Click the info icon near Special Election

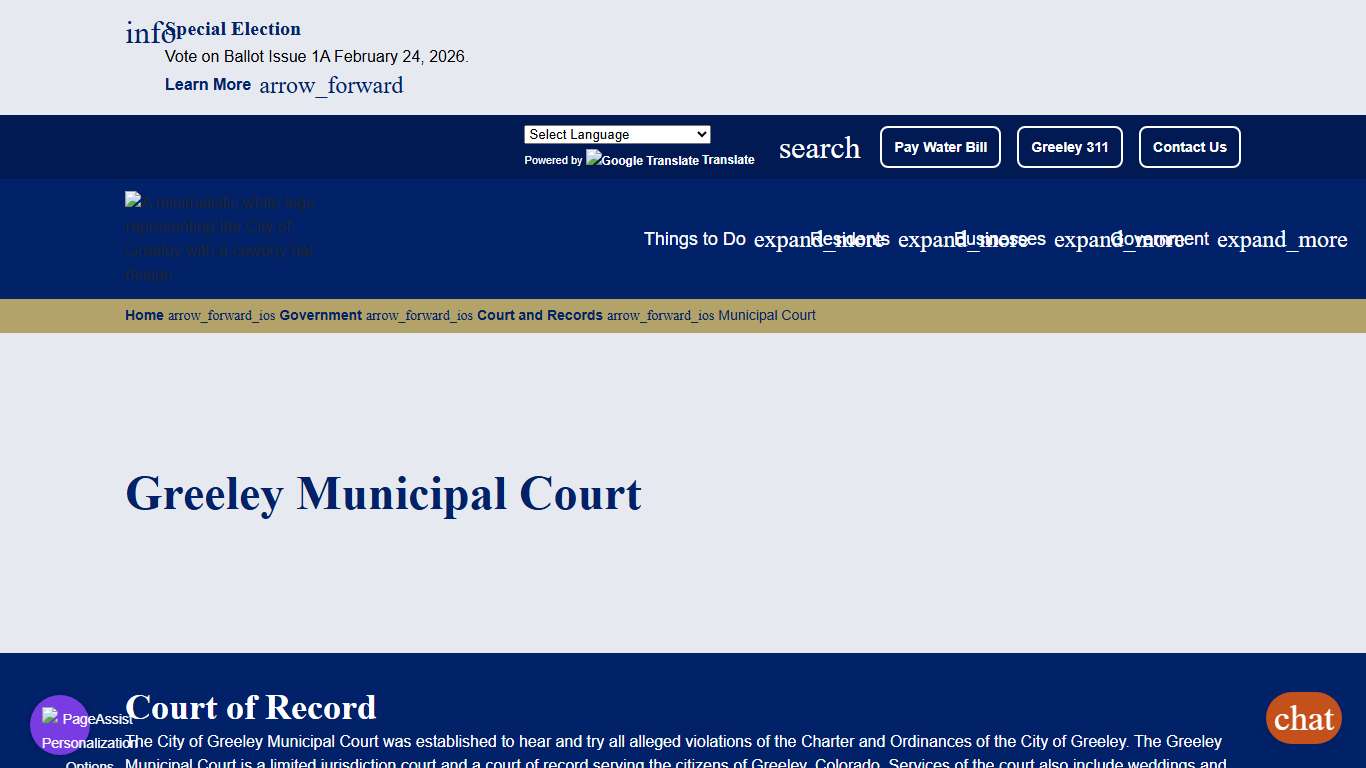(x=151, y=32)
